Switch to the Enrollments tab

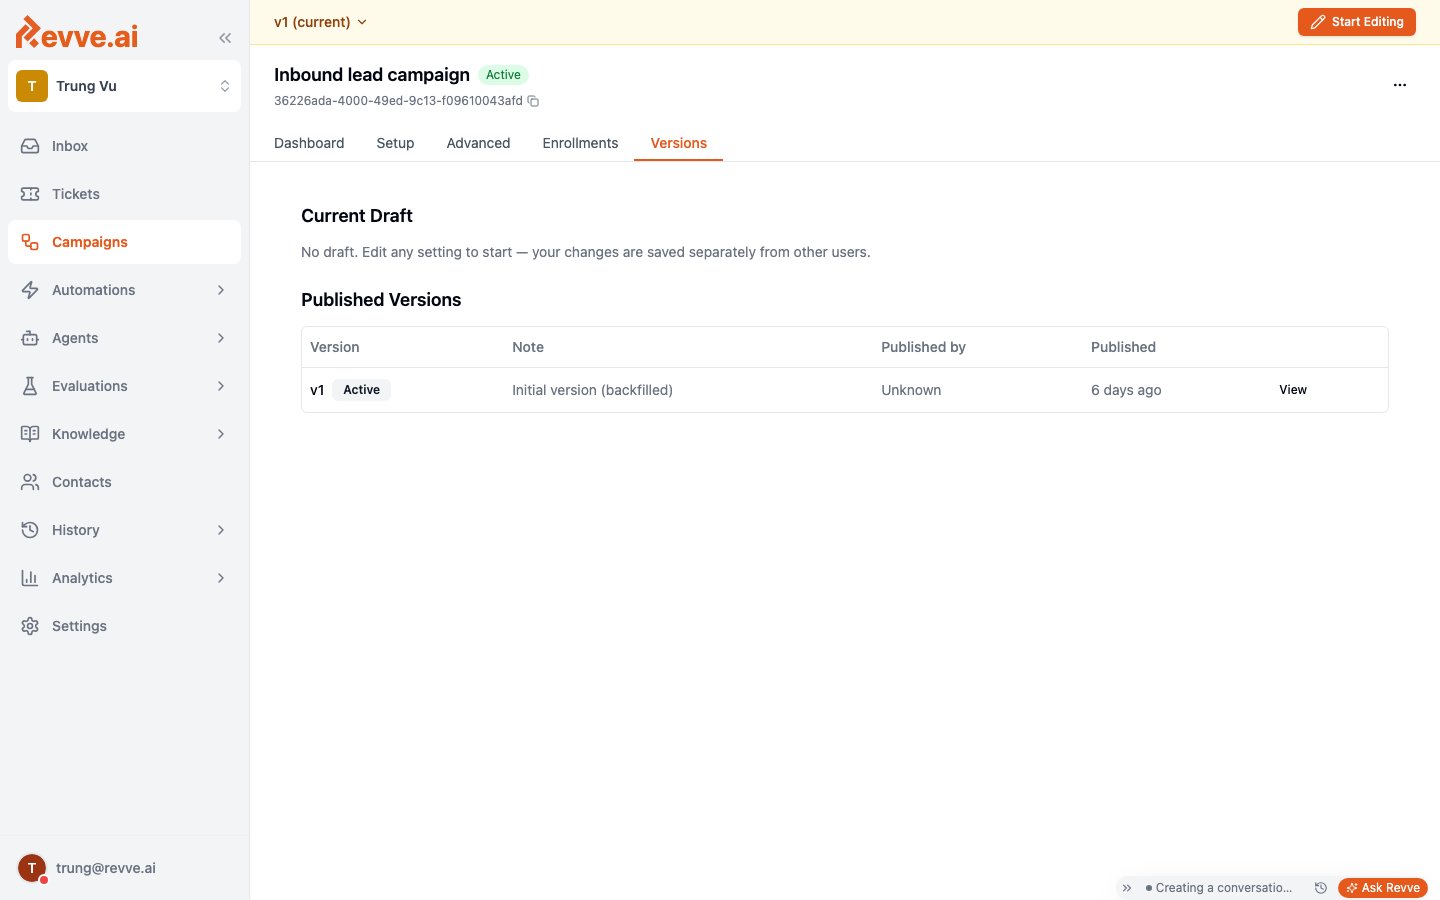click(580, 143)
